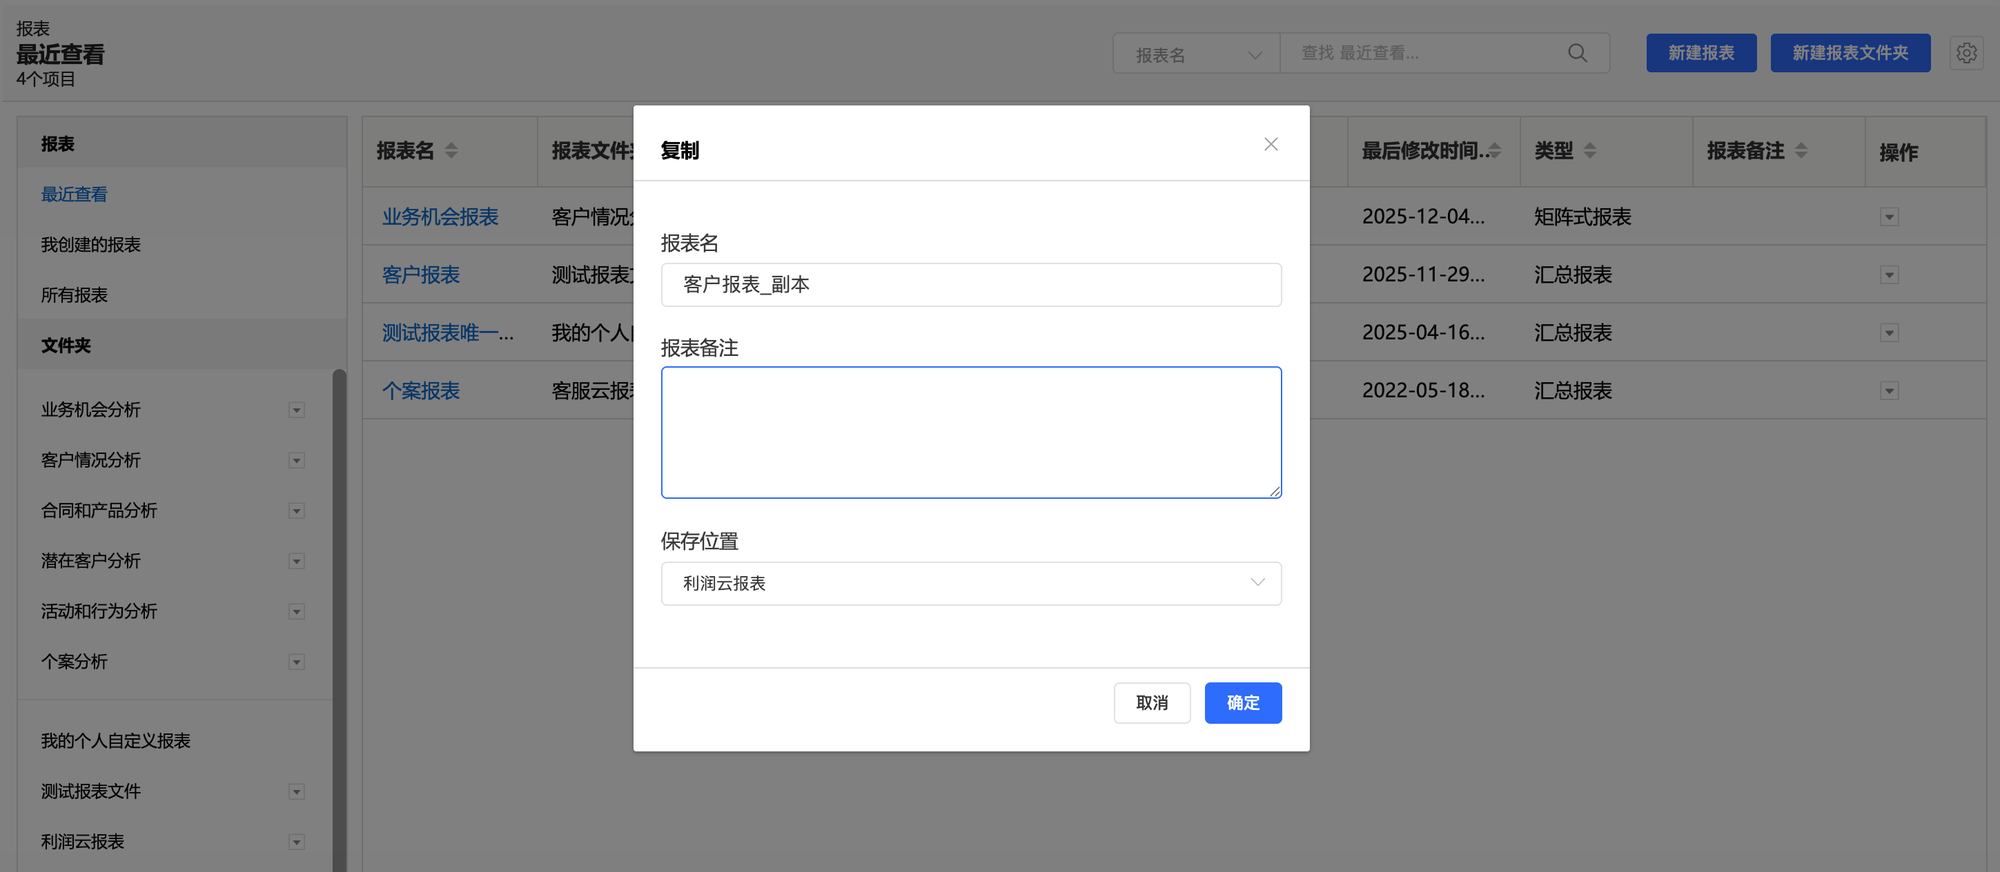
Task: Sort by 报表备注 column arrows
Action: click(1801, 151)
